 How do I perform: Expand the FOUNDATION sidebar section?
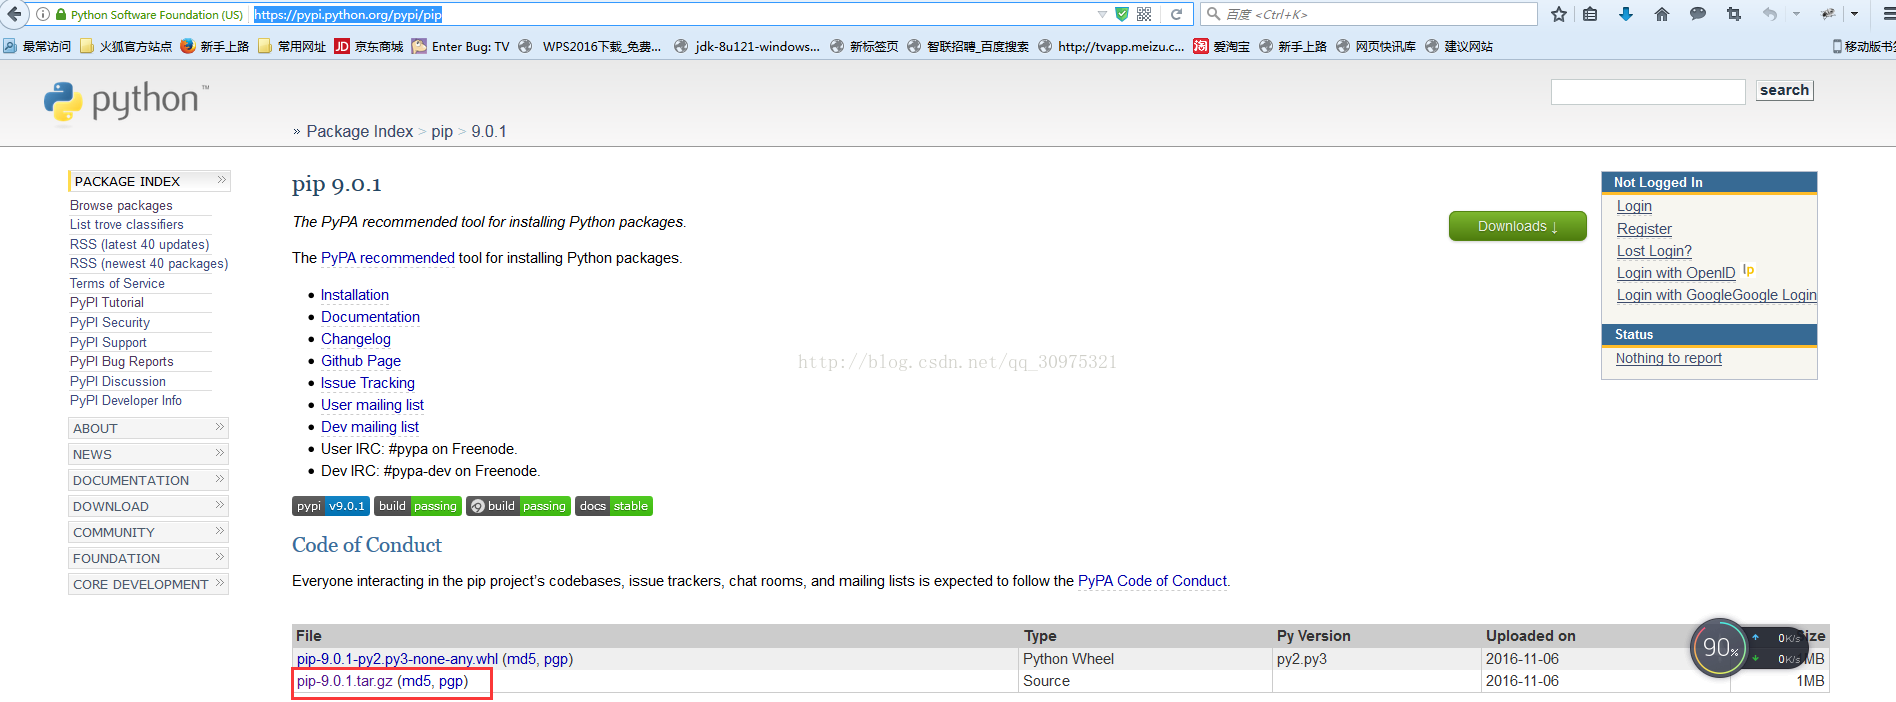(x=149, y=558)
